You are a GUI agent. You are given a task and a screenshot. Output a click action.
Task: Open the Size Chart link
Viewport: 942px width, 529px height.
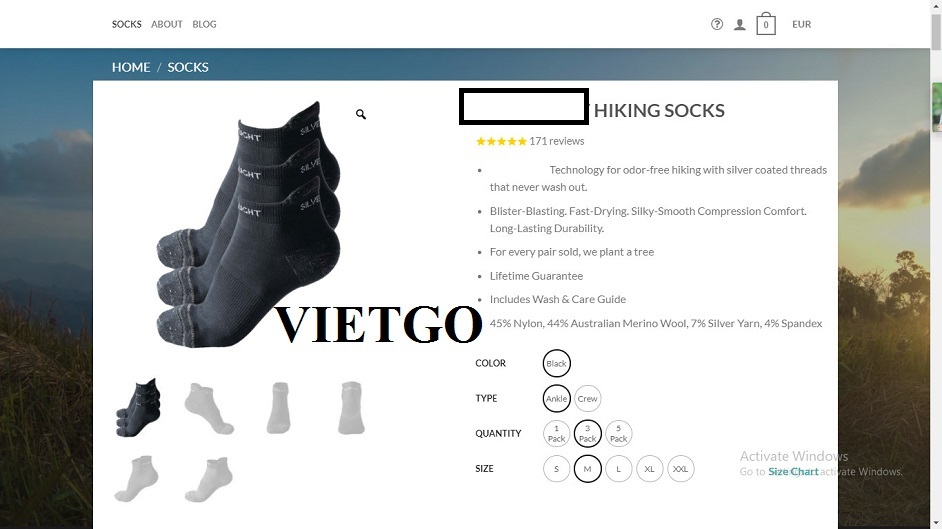click(x=793, y=471)
